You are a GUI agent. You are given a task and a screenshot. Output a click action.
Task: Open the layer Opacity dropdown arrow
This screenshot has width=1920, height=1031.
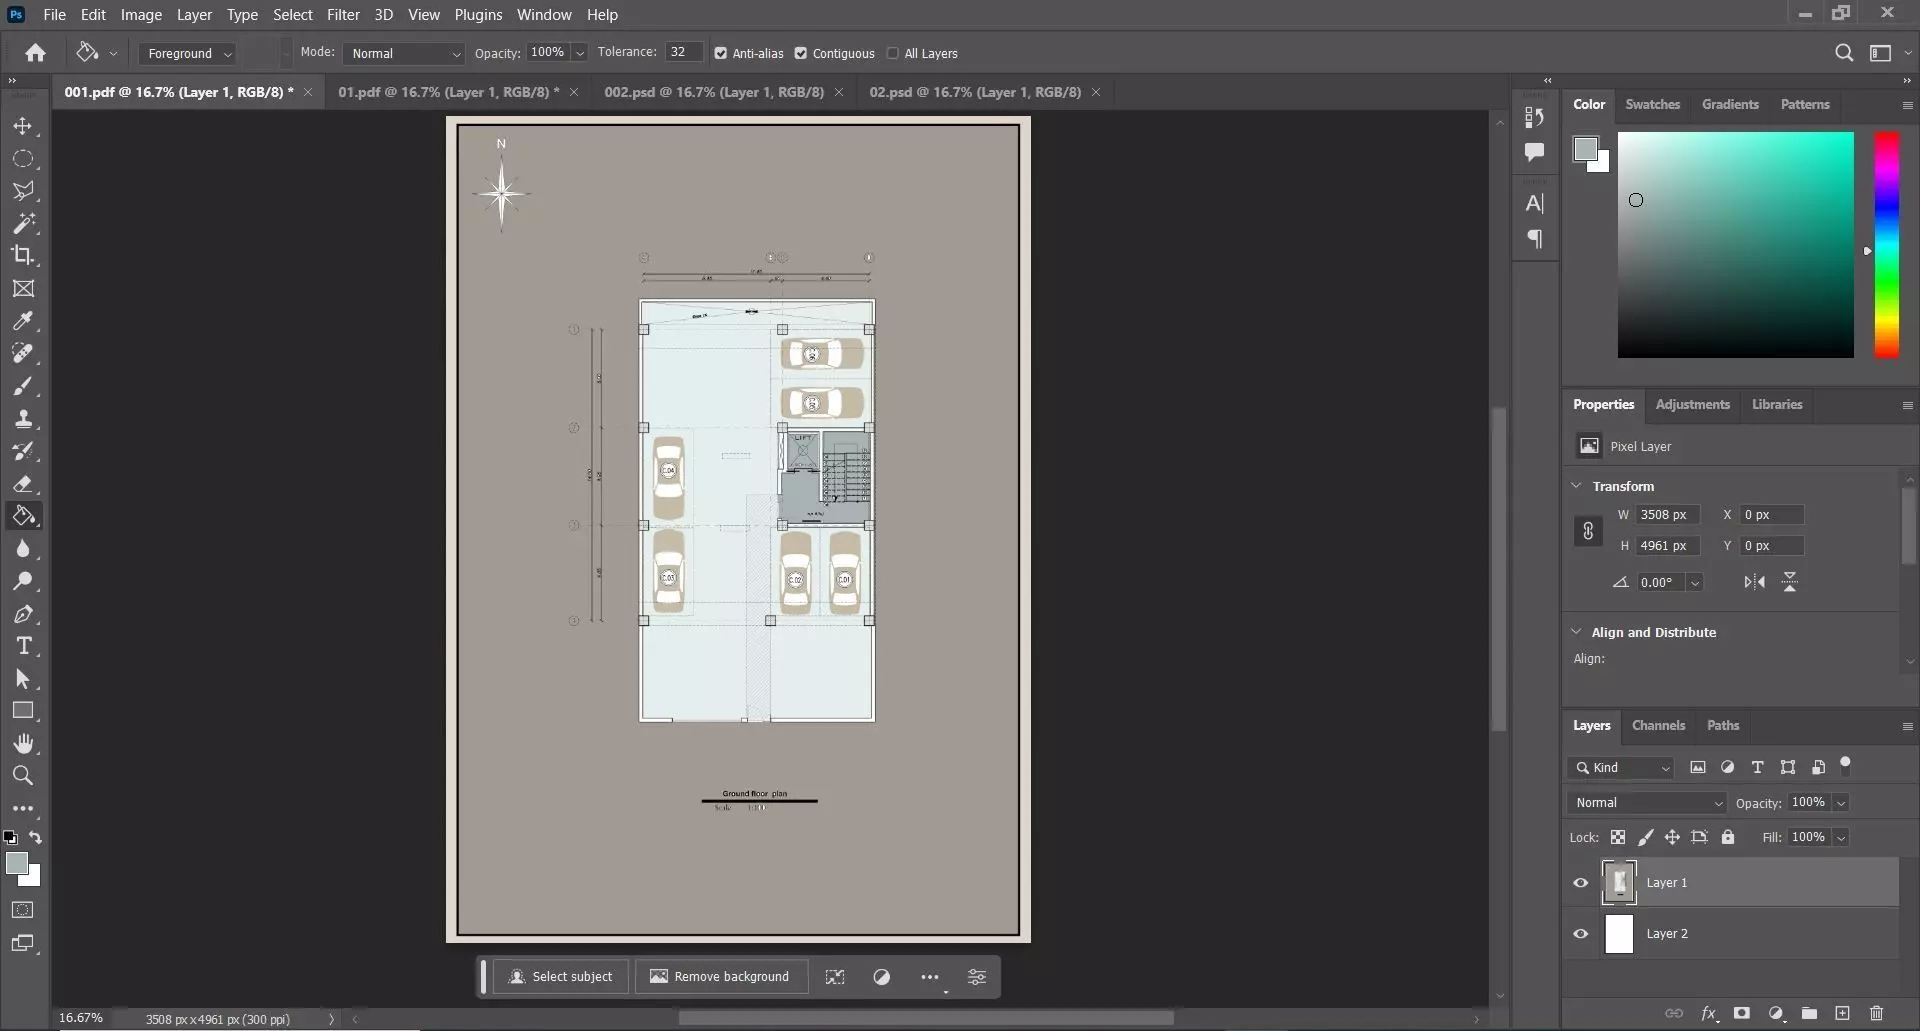(1841, 803)
